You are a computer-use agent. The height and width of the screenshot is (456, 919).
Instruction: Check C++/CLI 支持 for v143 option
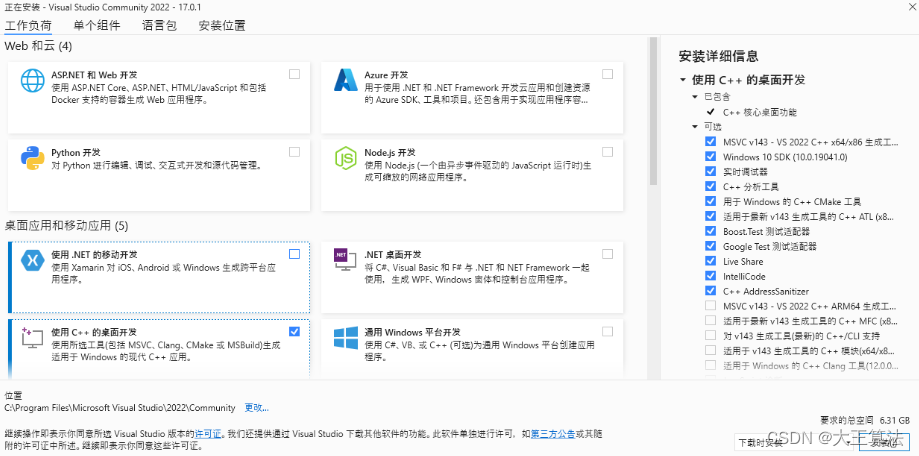[x=710, y=335]
